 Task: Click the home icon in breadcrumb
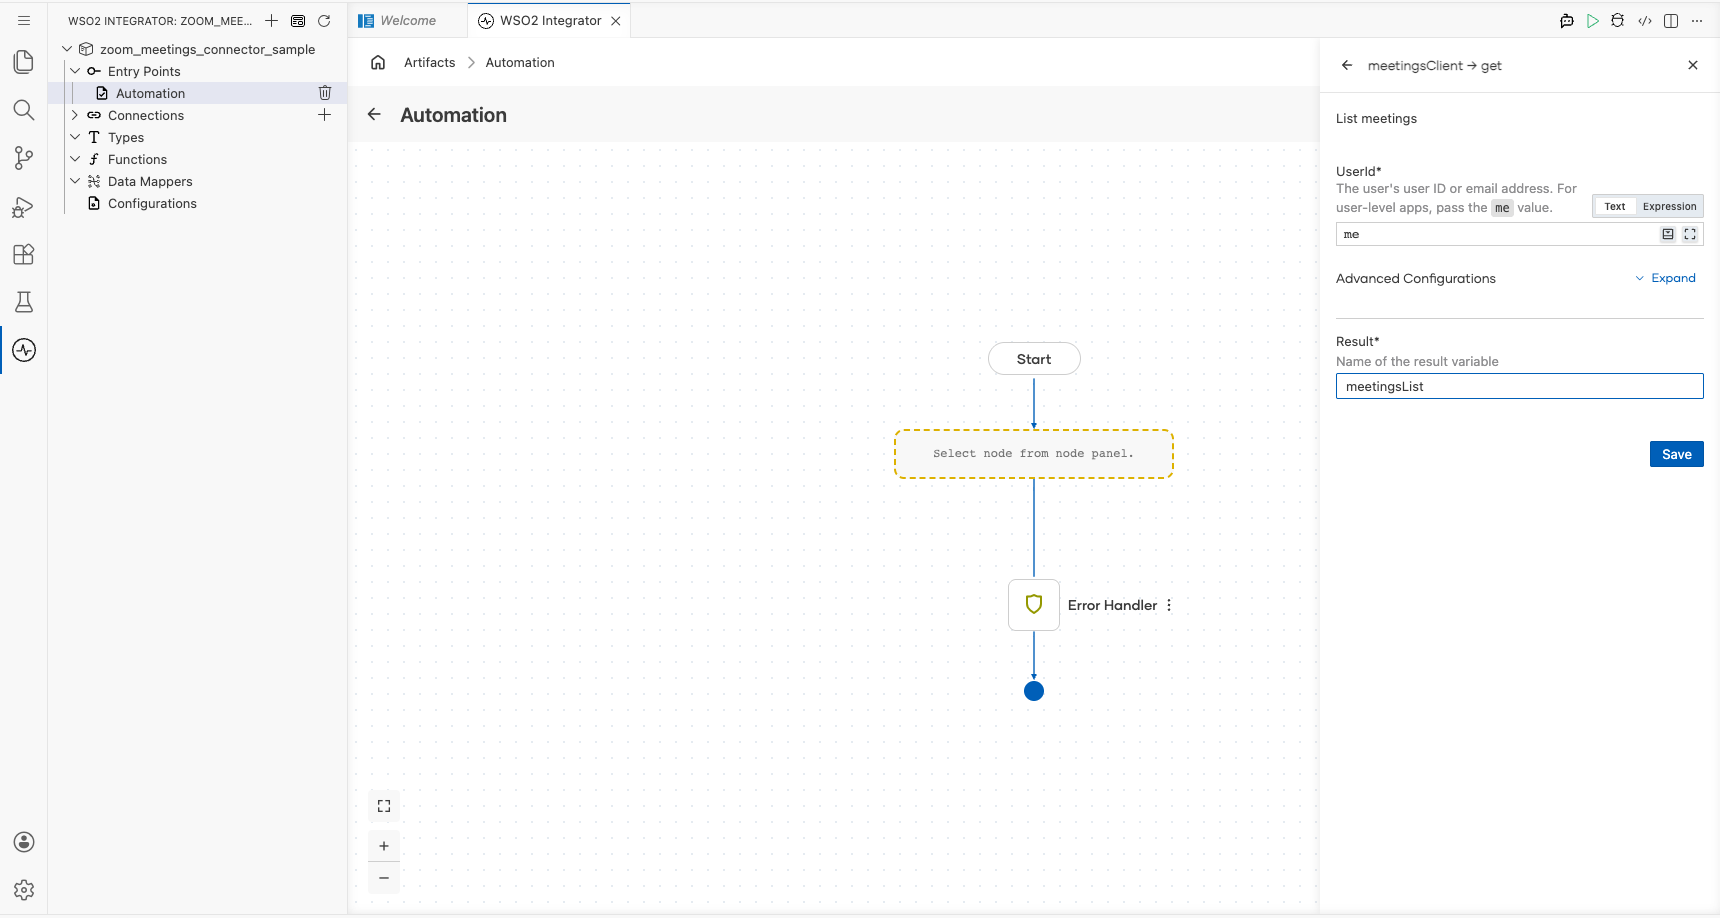tap(378, 62)
